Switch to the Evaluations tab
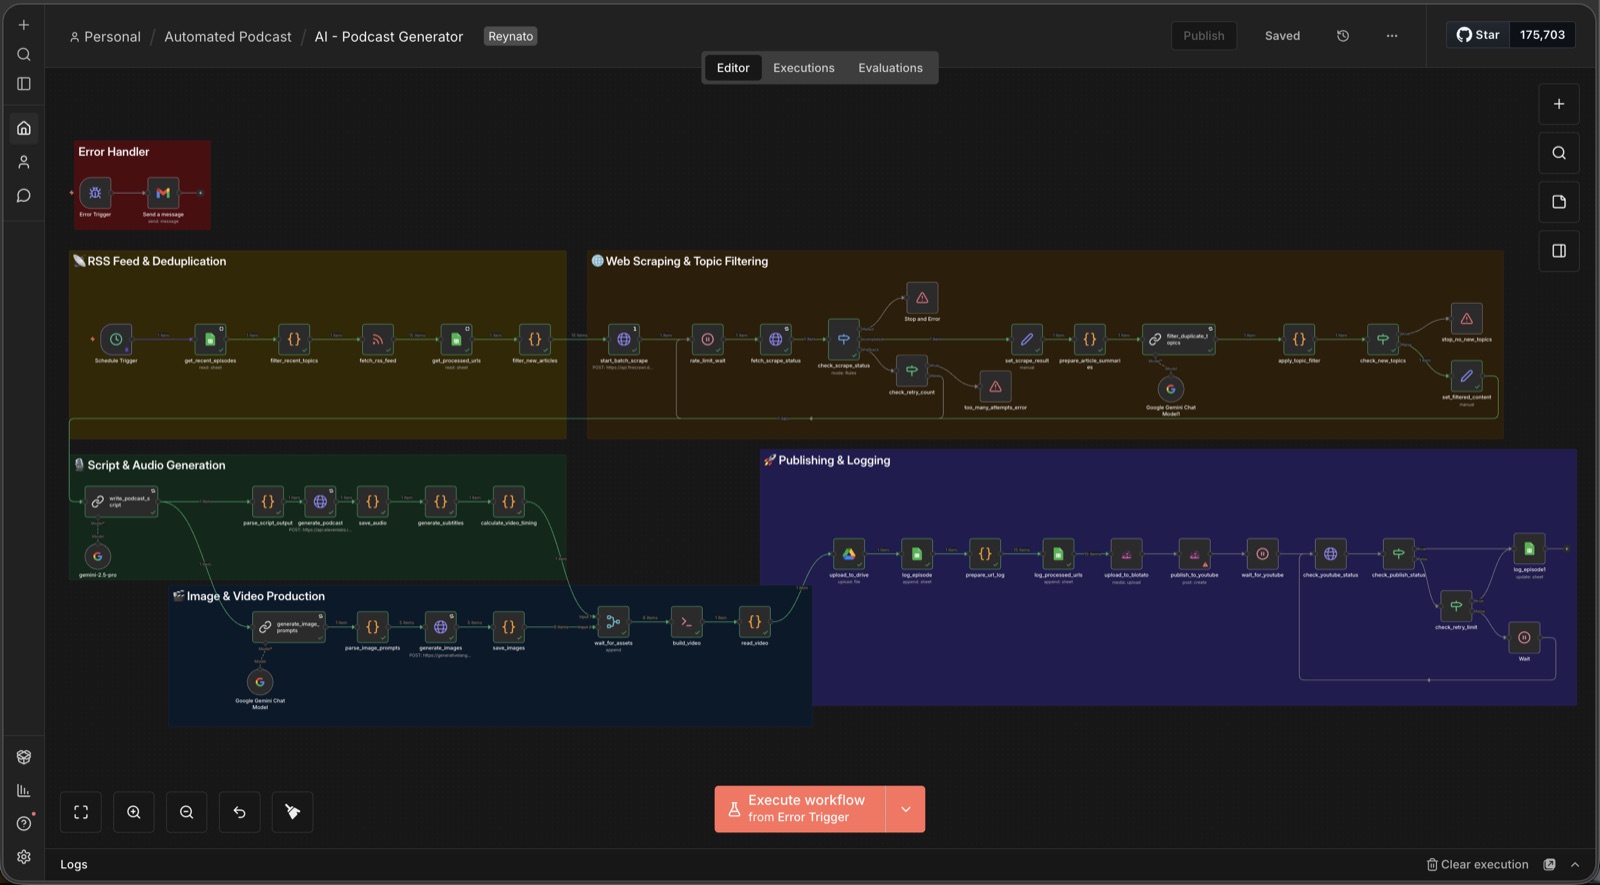Image resolution: width=1600 pixels, height=885 pixels. (890, 68)
